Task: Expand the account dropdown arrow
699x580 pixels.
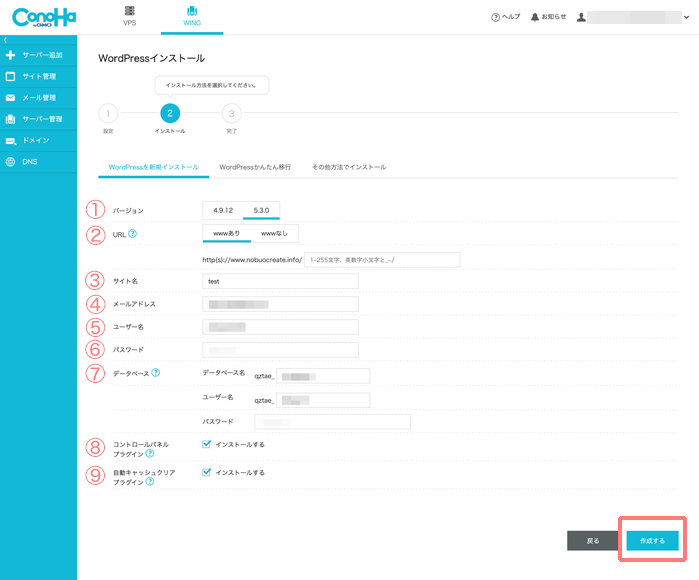Action: [x=687, y=17]
